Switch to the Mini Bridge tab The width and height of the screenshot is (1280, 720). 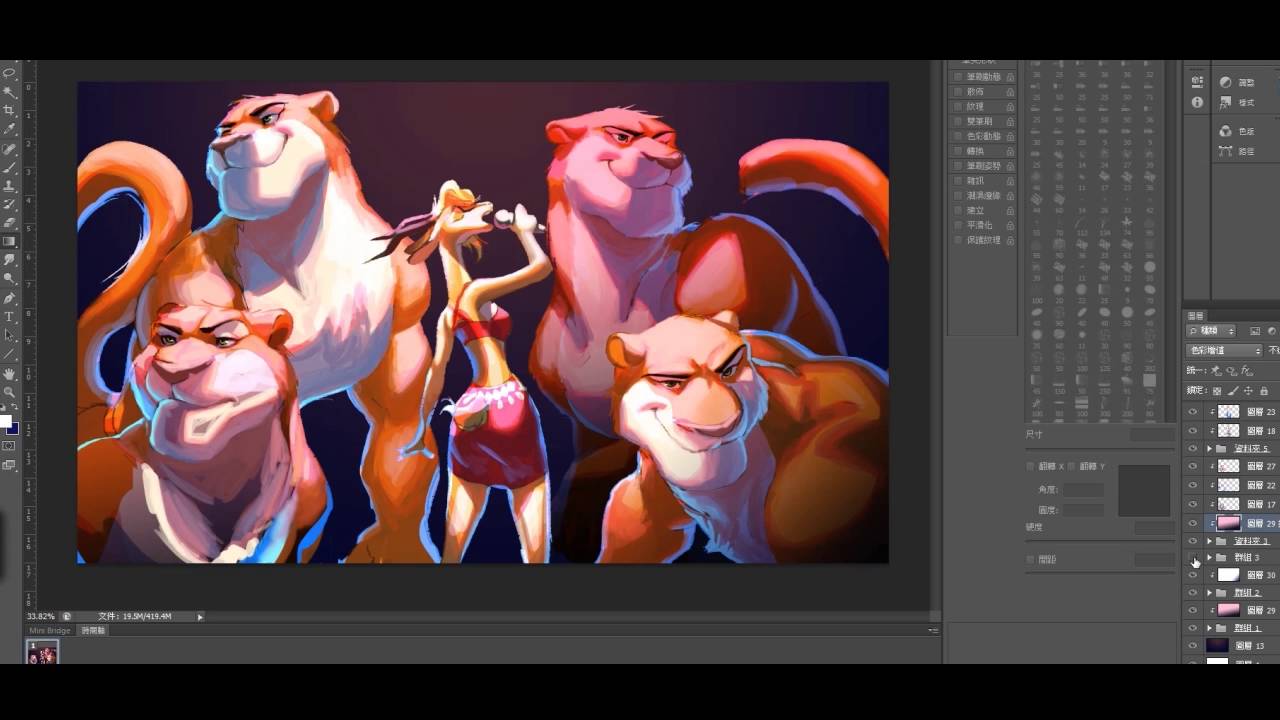pos(50,631)
